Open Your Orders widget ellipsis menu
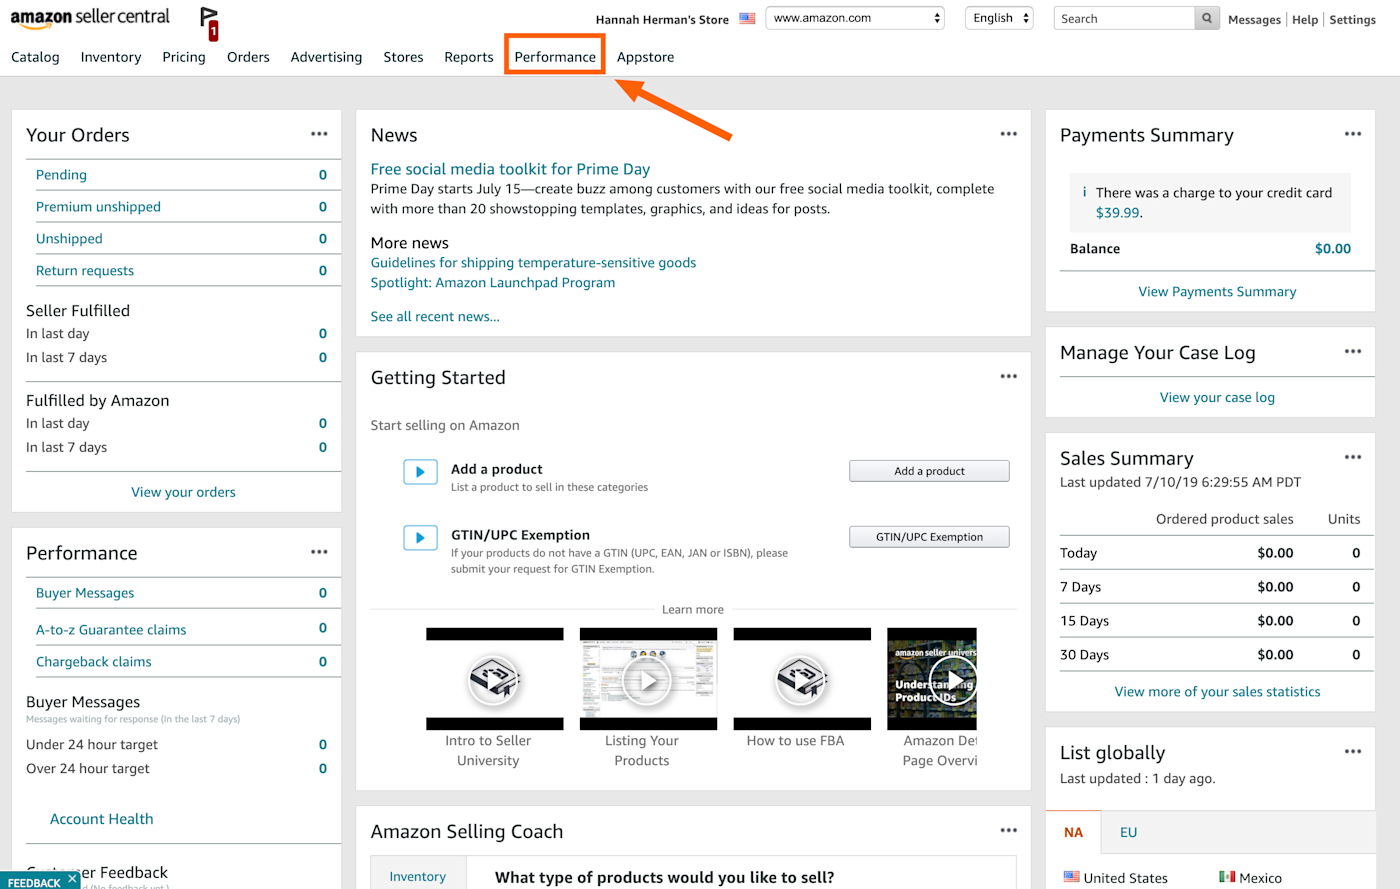This screenshot has height=889, width=1400. pos(319,134)
